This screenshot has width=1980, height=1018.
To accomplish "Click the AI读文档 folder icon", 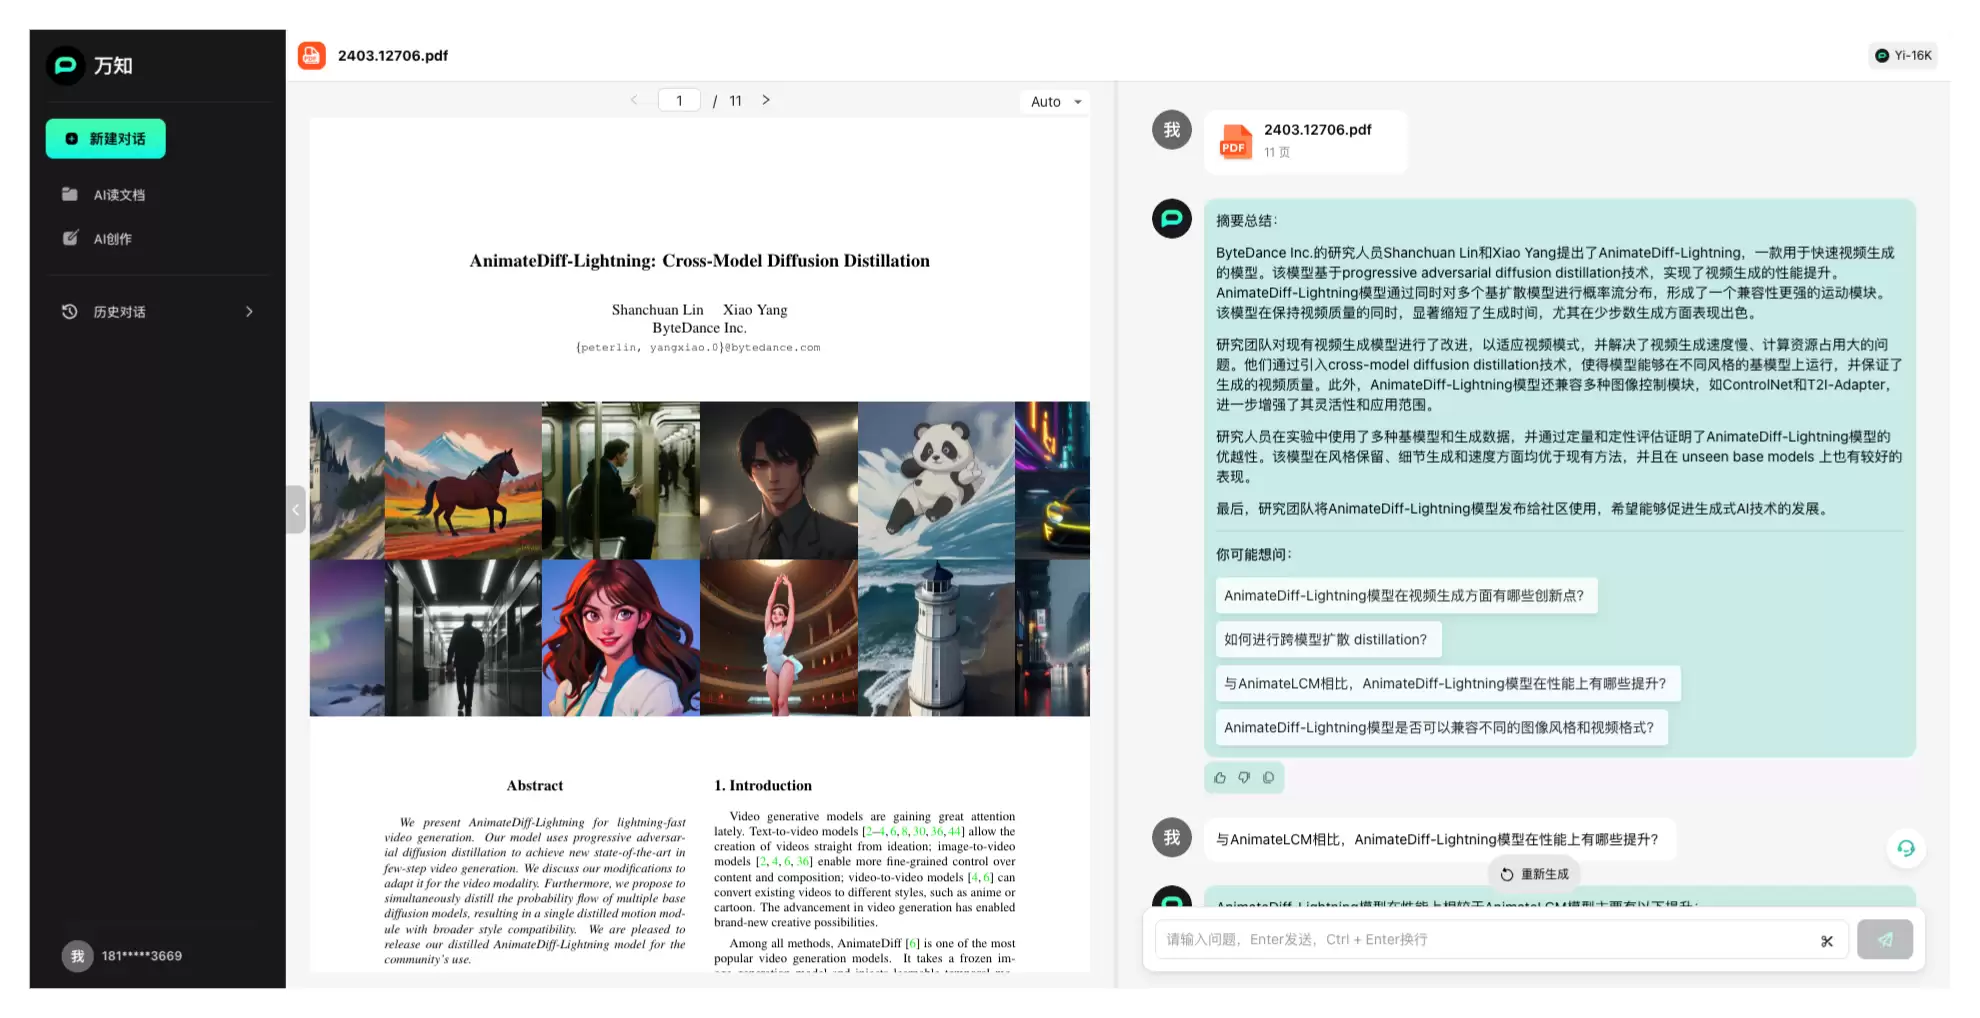I will coord(70,194).
